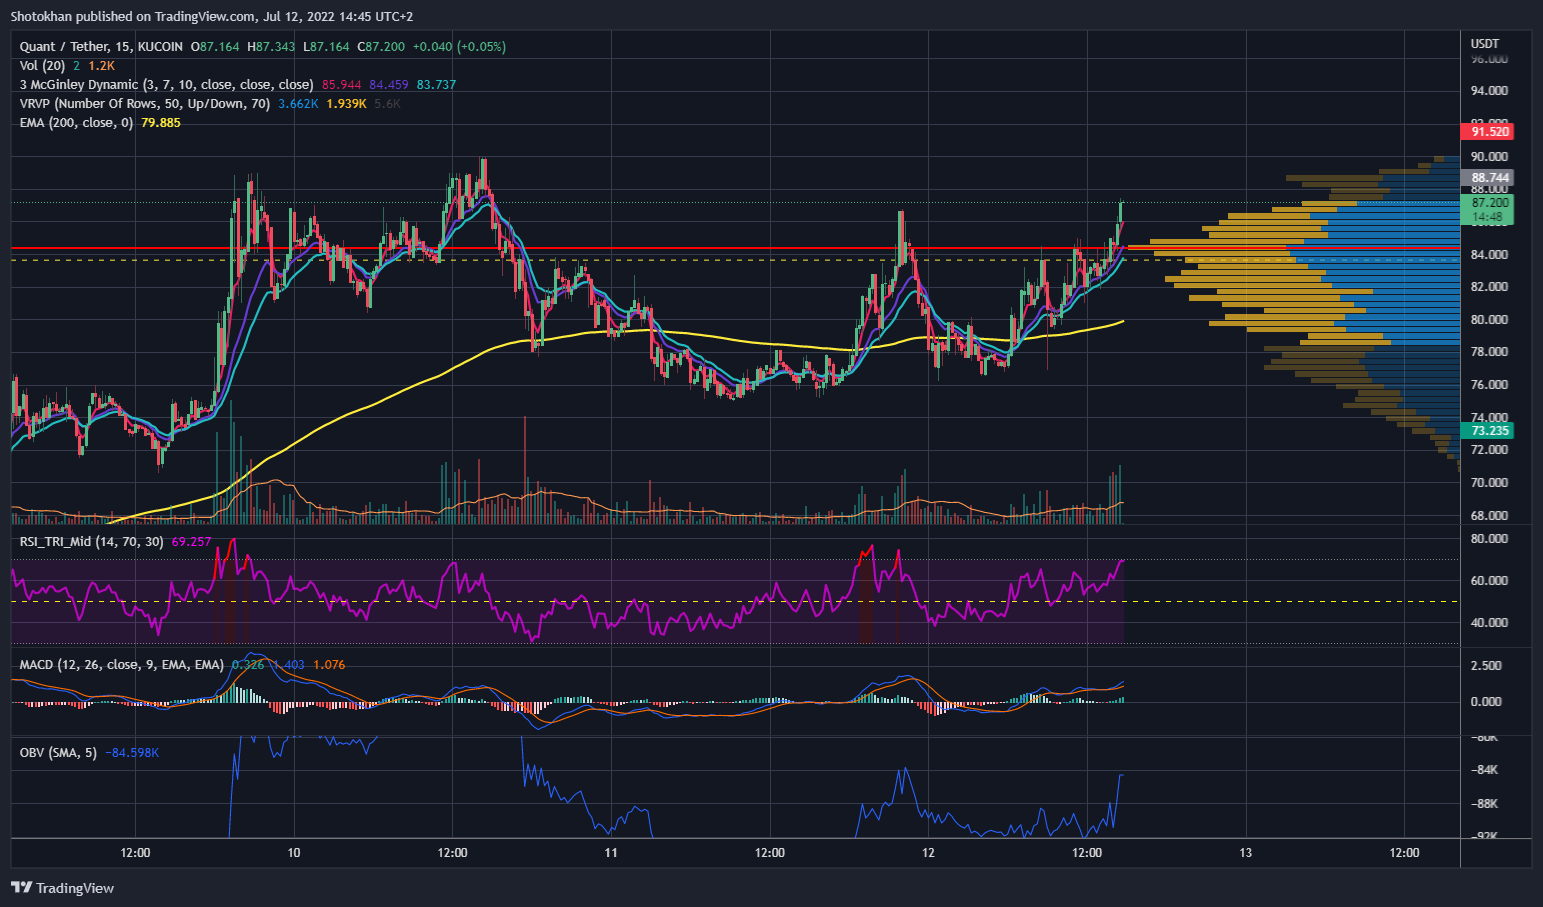Select the RSI_TRI_Mid (14, 70, 30) legend
The image size is (1543, 907).
[x=91, y=542]
